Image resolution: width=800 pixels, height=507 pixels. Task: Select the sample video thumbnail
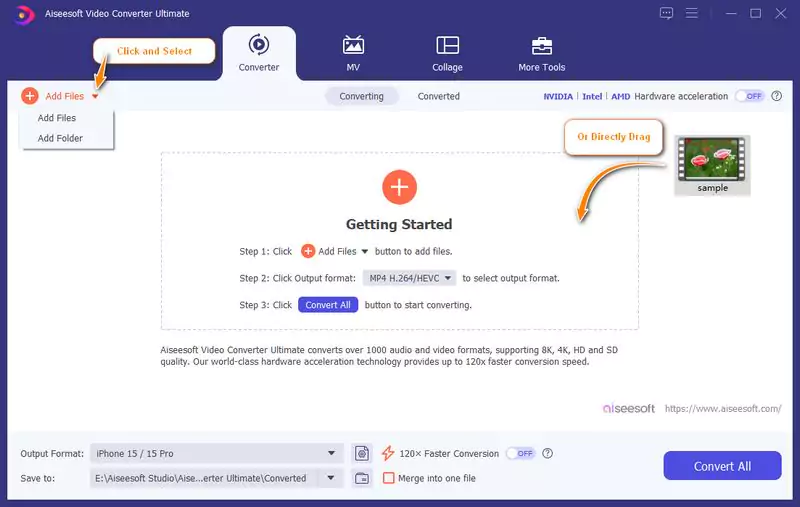pos(712,165)
